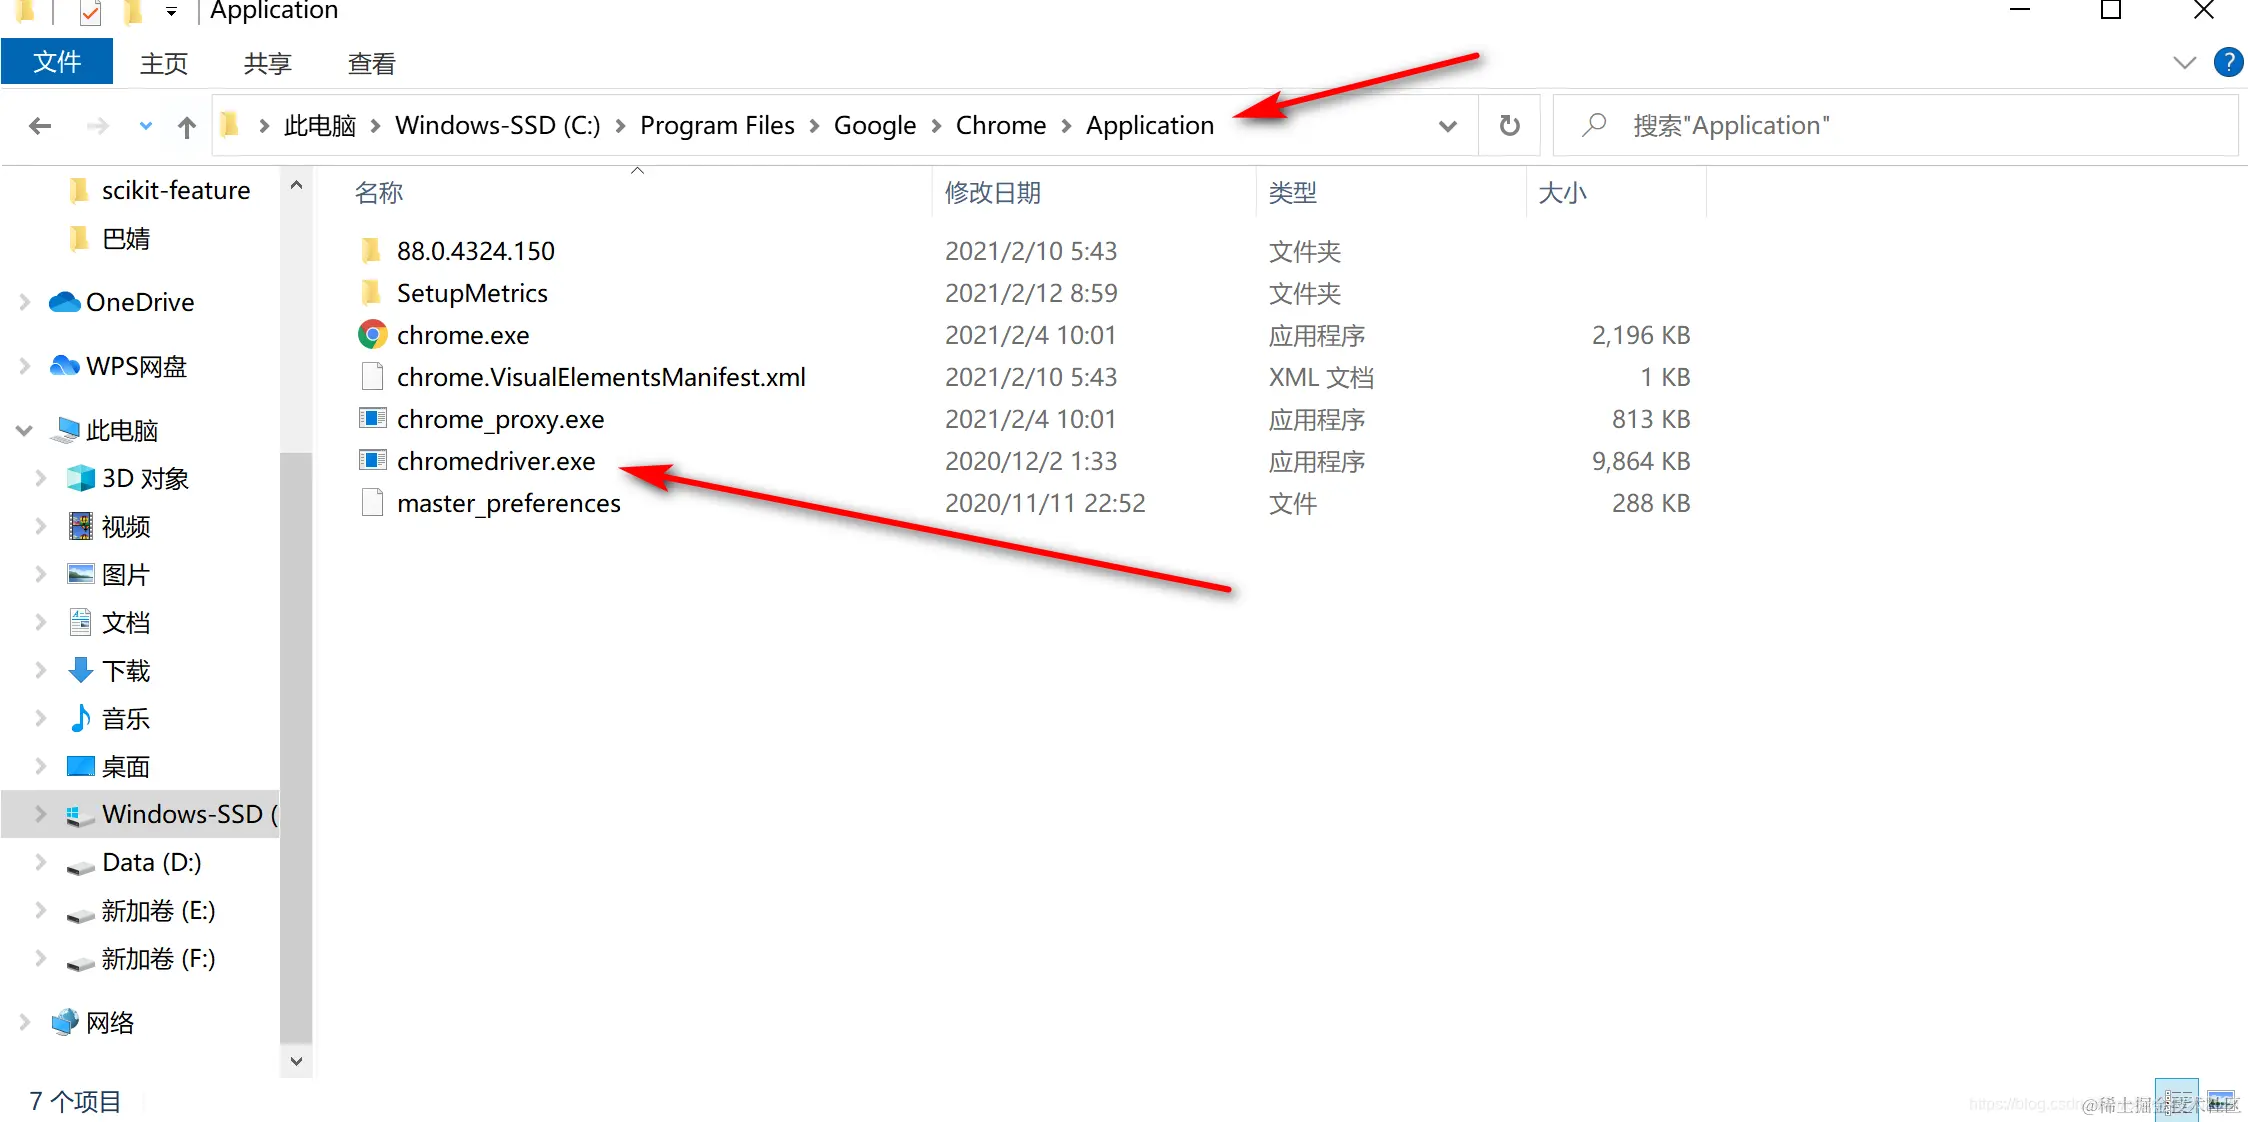Switch to the 查看 ribbon tab
Screen dimensions: 2248x1122
(x=372, y=63)
